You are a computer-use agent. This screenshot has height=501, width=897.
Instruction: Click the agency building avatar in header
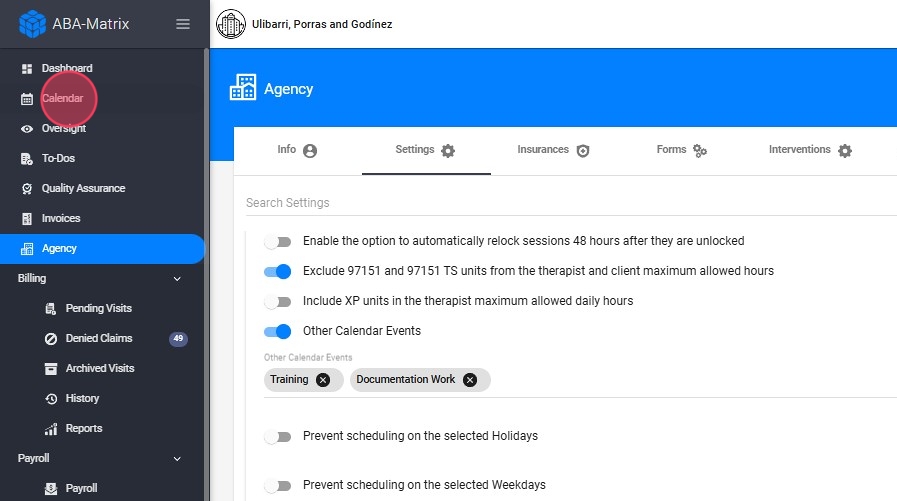coord(231,24)
